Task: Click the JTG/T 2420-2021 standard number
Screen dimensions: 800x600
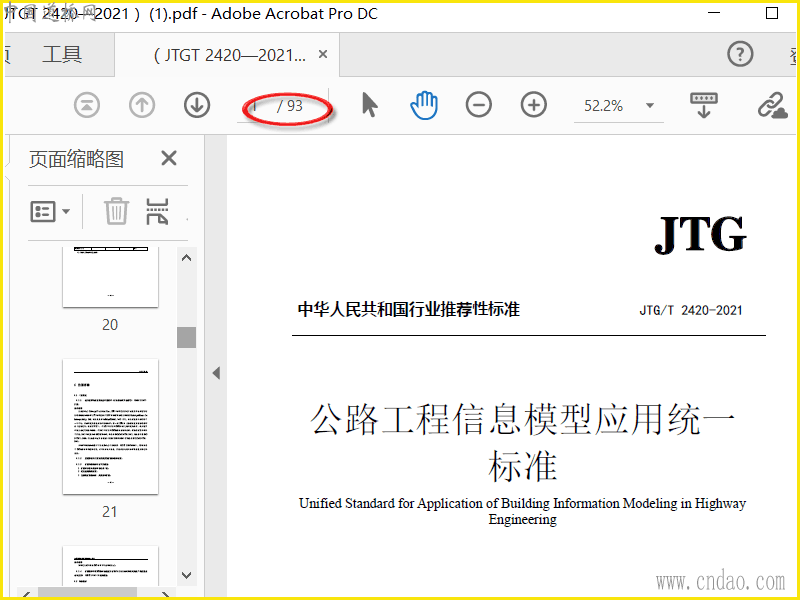Action: (x=691, y=310)
